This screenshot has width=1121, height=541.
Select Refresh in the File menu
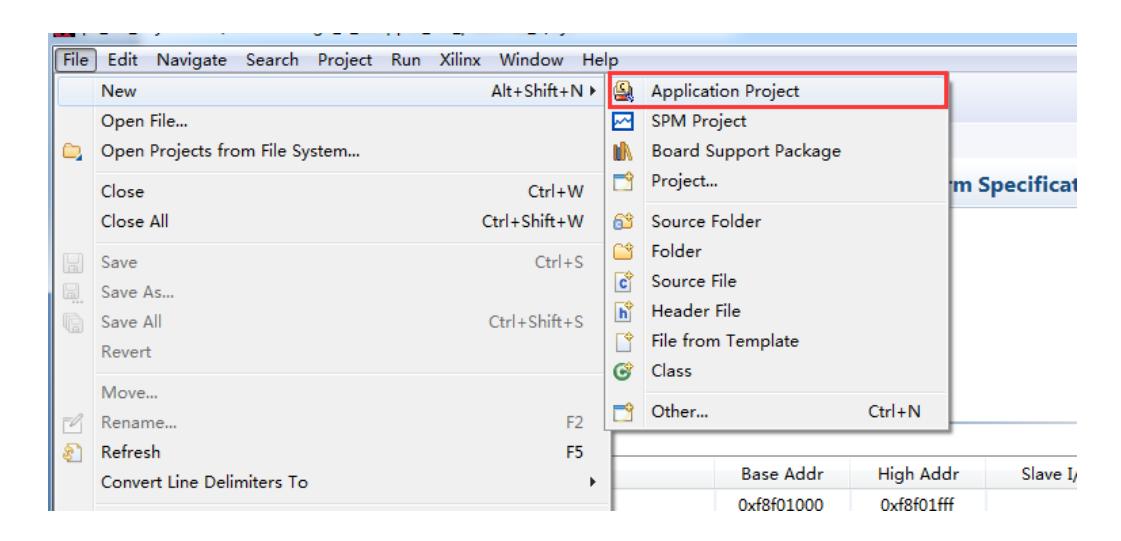pyautogui.click(x=129, y=452)
